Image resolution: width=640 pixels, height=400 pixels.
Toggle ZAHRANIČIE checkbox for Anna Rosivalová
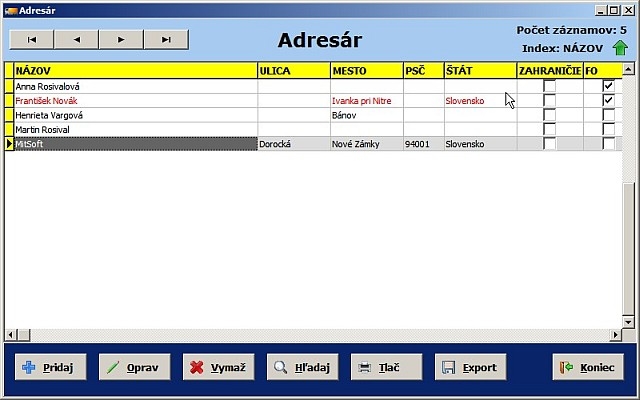click(x=549, y=86)
